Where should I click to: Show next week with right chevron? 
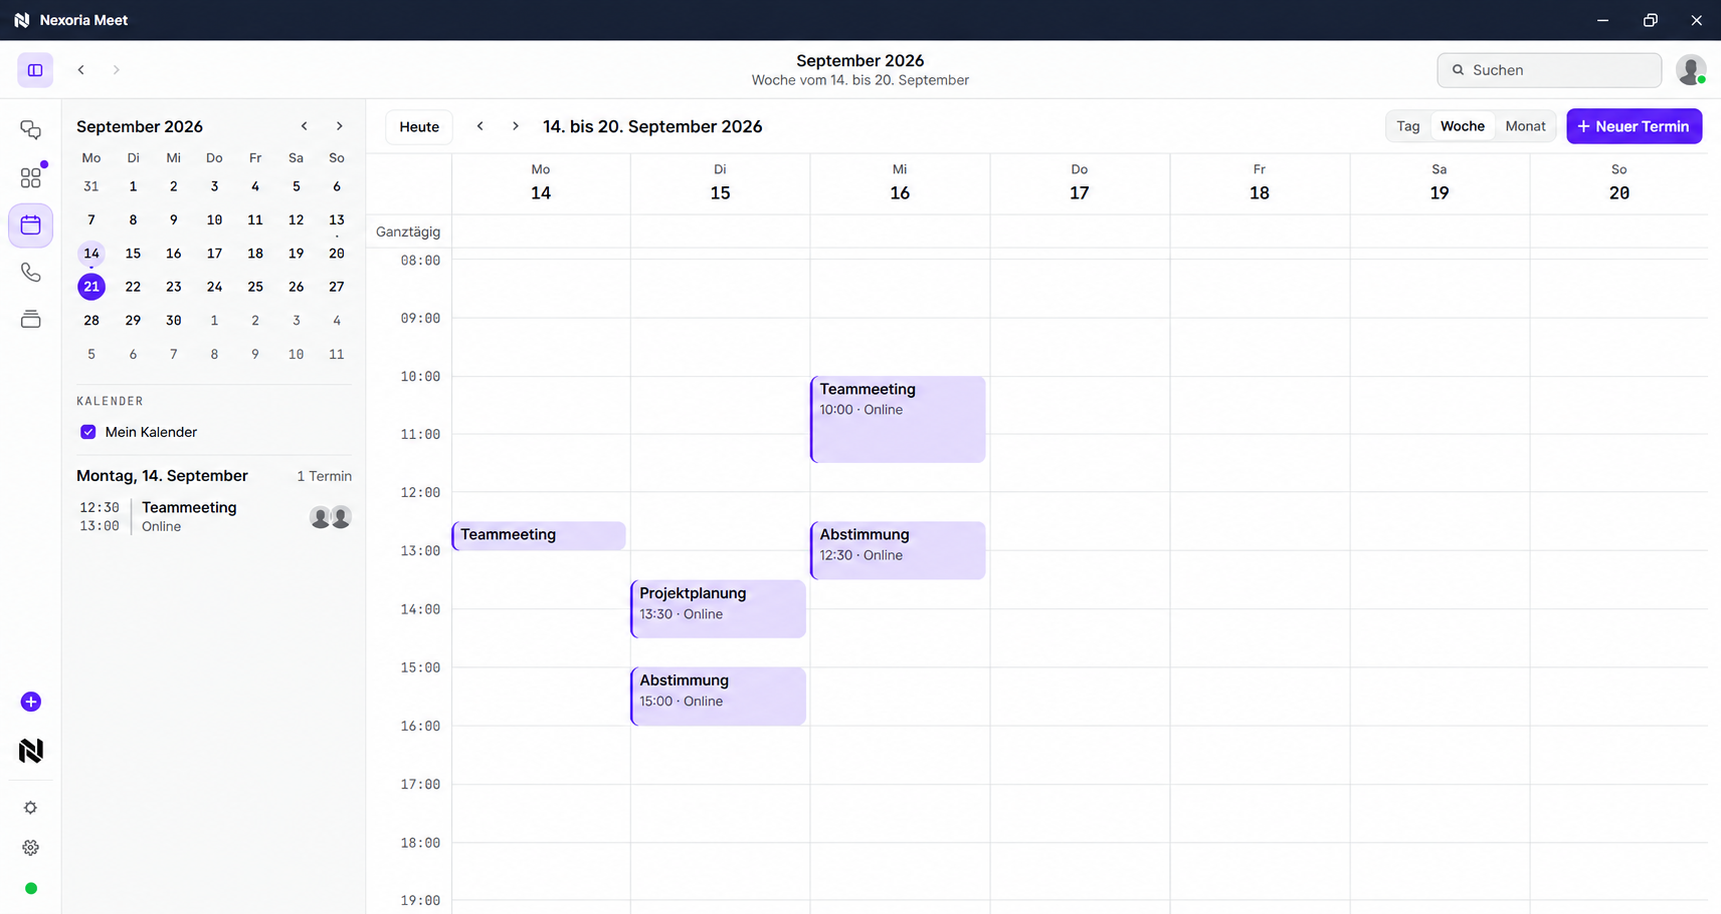515,126
